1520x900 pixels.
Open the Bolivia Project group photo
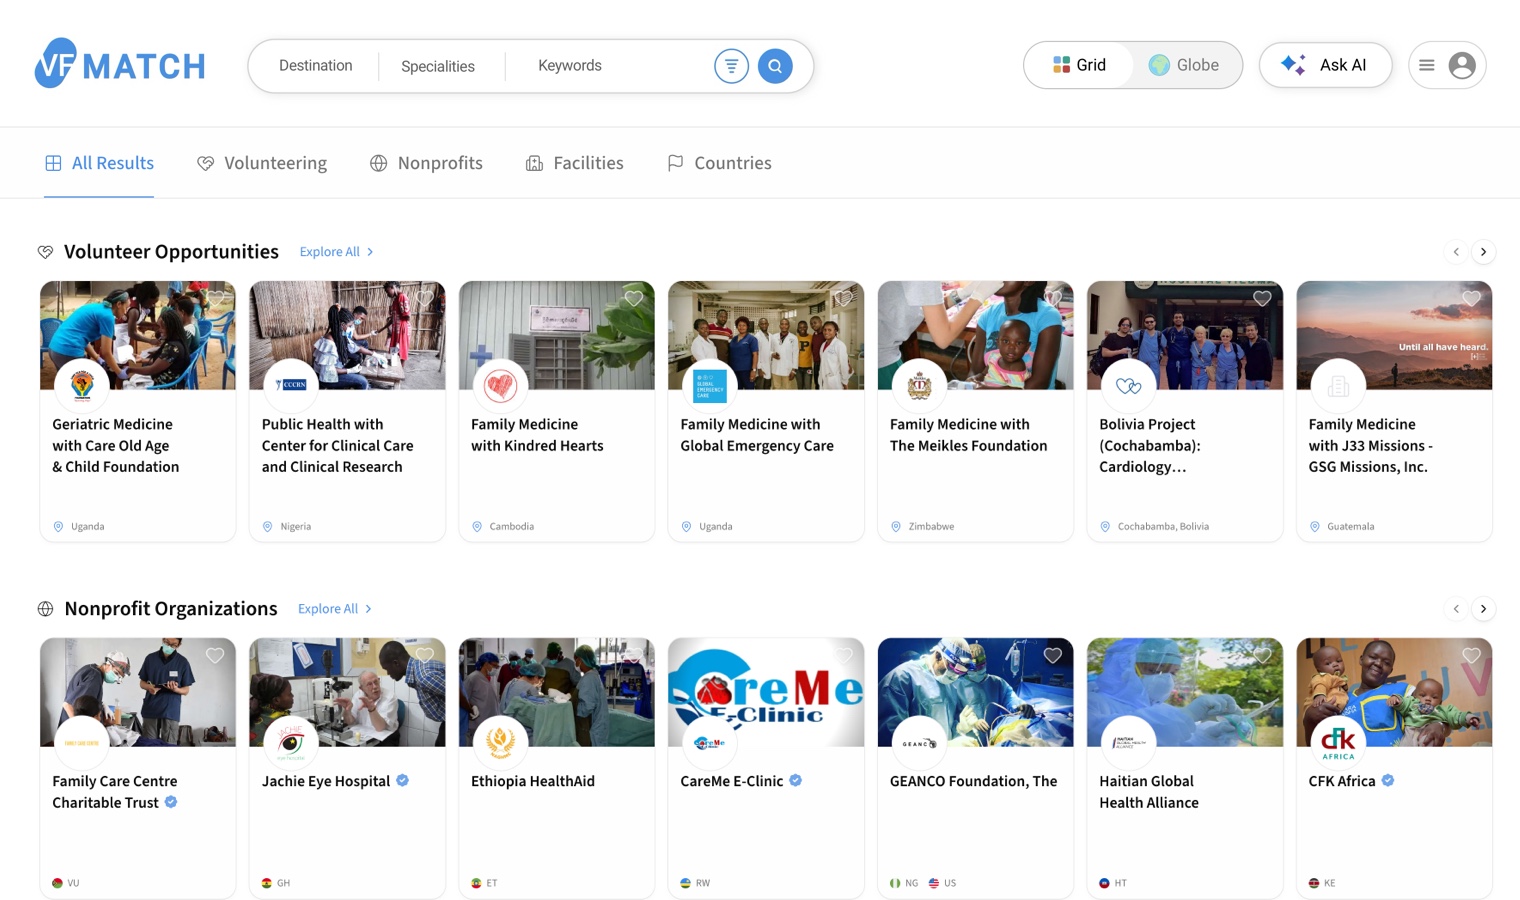[1185, 335]
